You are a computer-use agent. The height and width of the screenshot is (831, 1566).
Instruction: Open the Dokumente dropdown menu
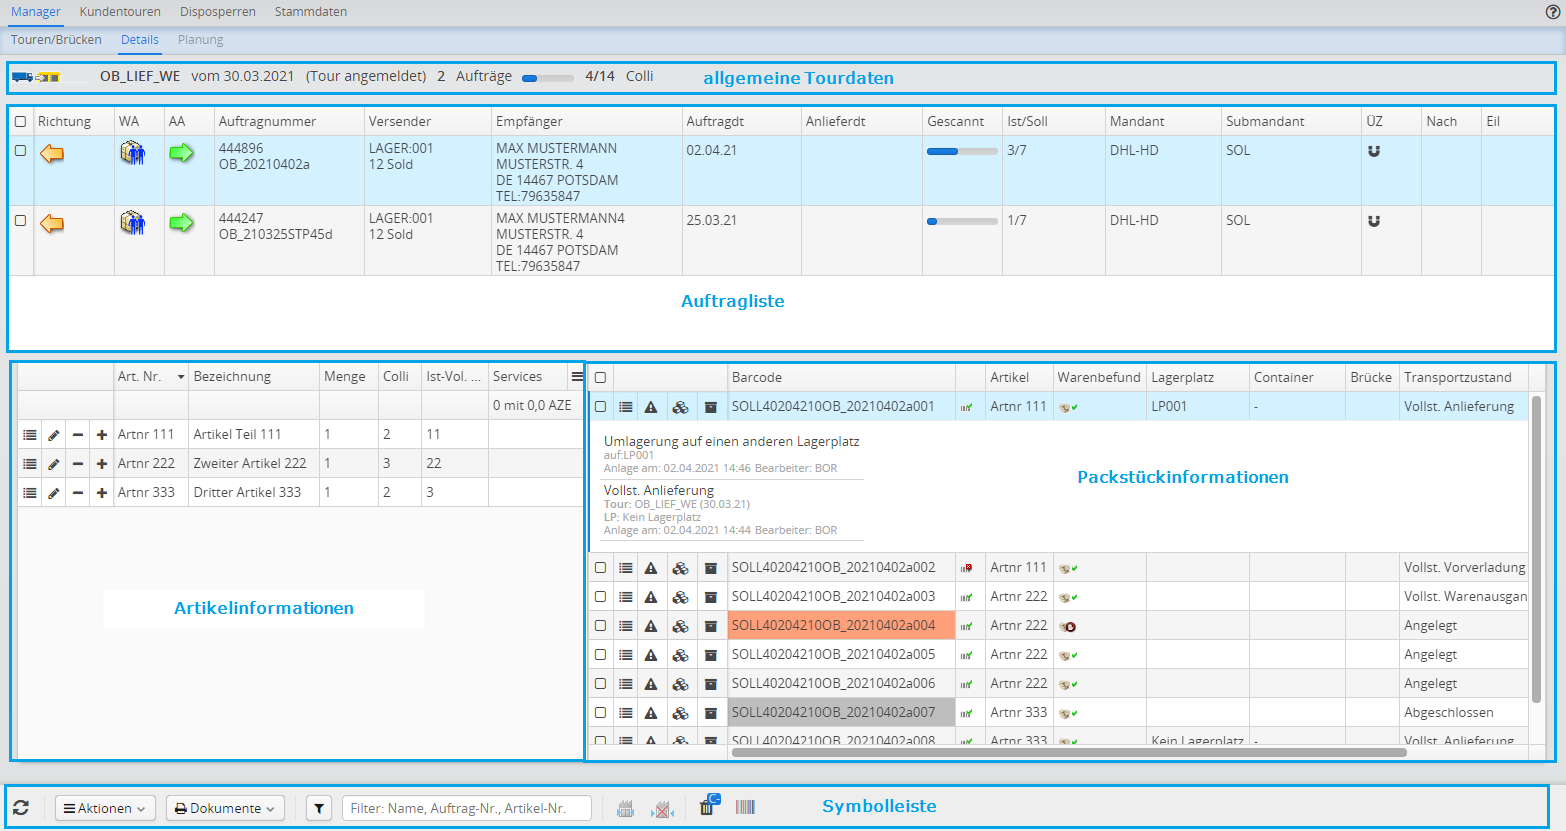click(225, 808)
